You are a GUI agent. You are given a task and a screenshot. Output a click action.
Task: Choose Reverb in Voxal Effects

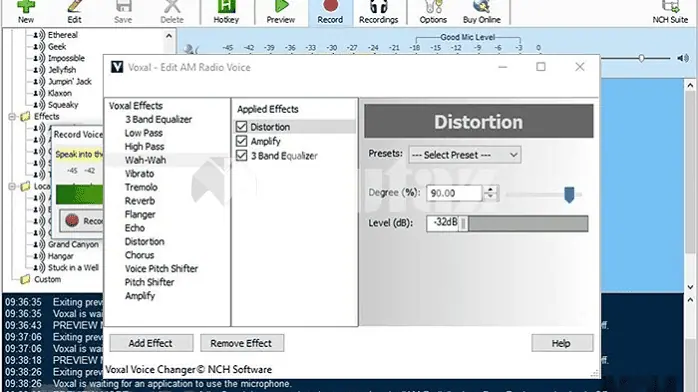pyautogui.click(x=140, y=201)
